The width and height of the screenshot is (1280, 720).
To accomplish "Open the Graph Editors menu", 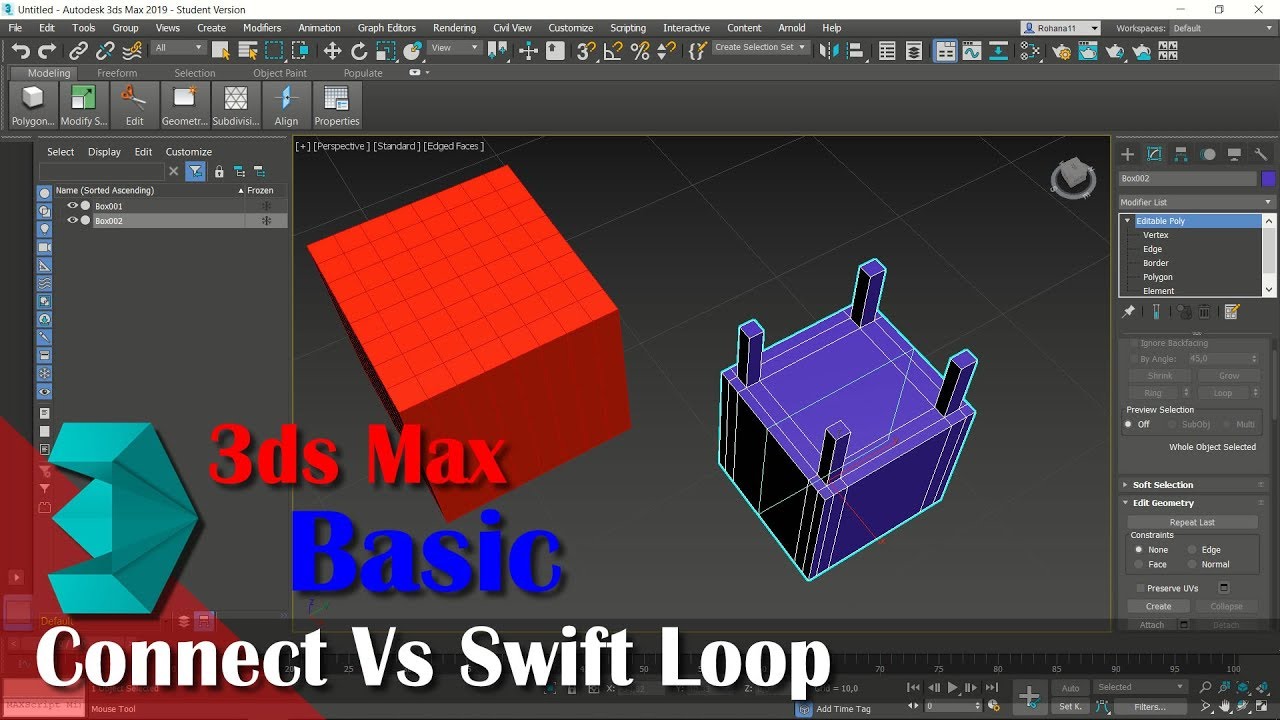I will (x=386, y=28).
